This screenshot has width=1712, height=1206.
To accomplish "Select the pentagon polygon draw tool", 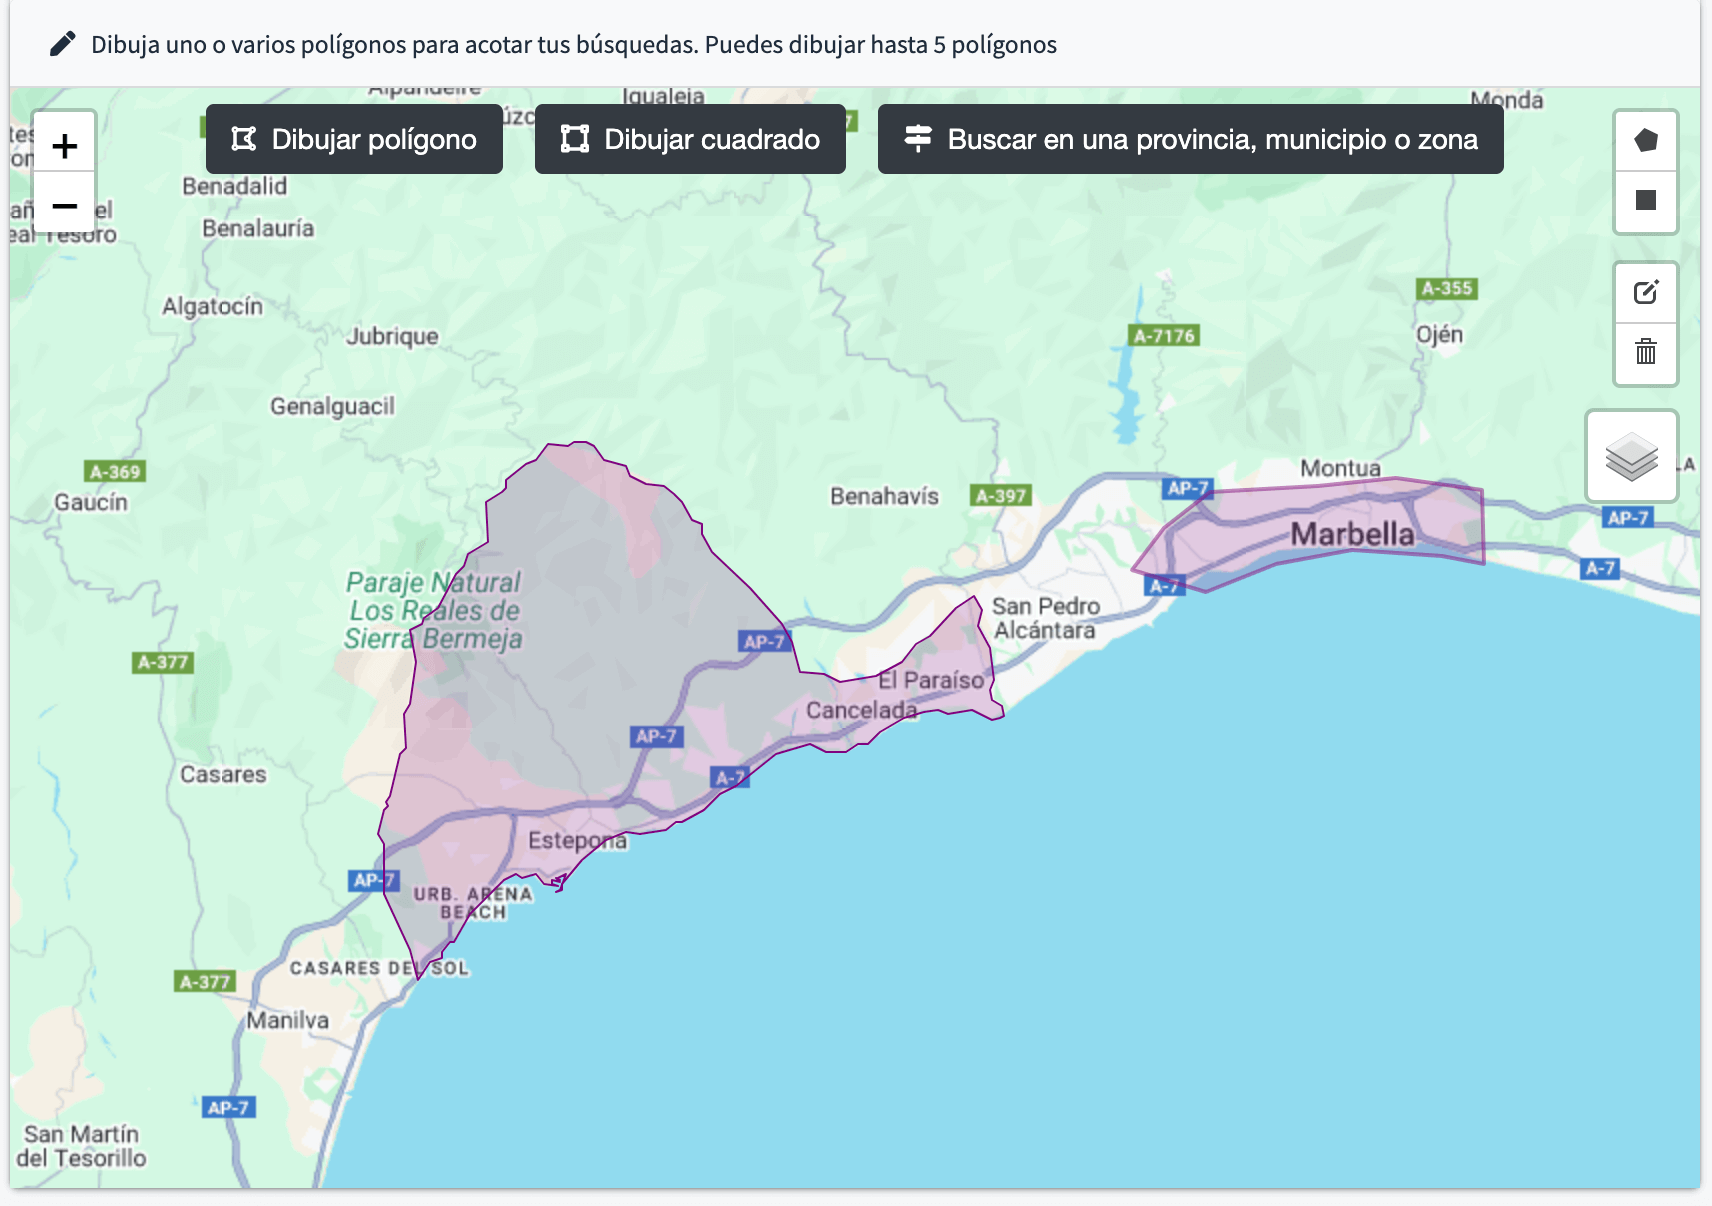I will point(1645,141).
